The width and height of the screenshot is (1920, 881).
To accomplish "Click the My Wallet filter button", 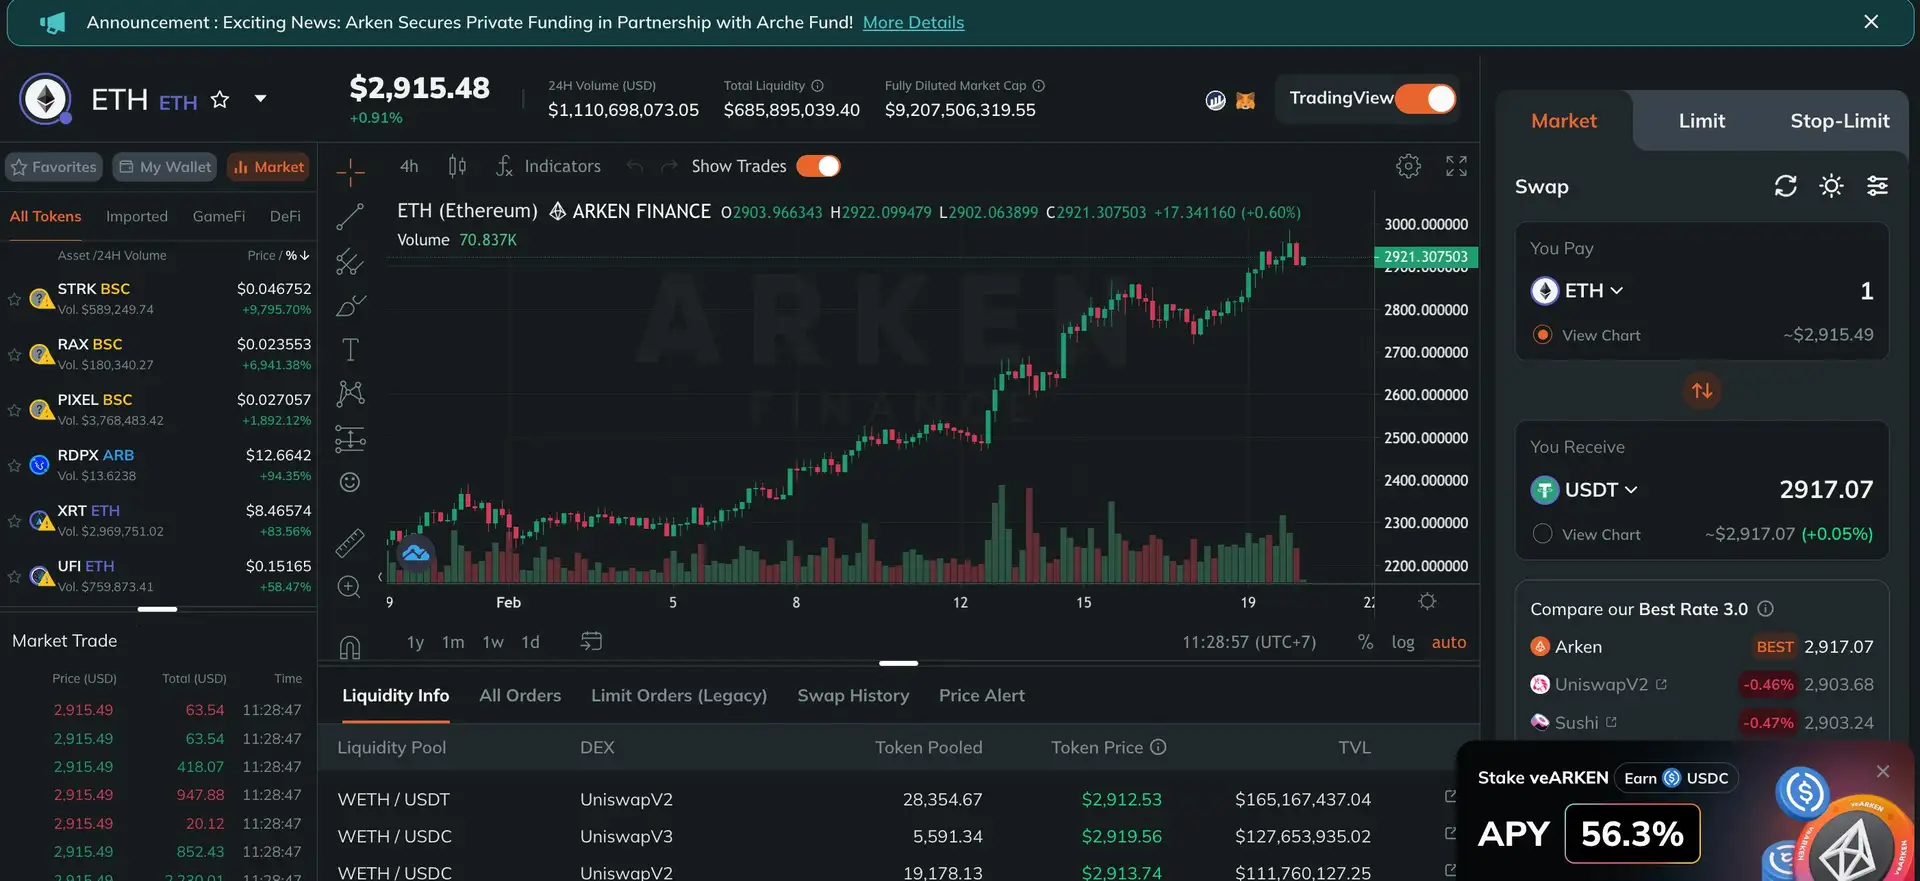I will 166,167.
